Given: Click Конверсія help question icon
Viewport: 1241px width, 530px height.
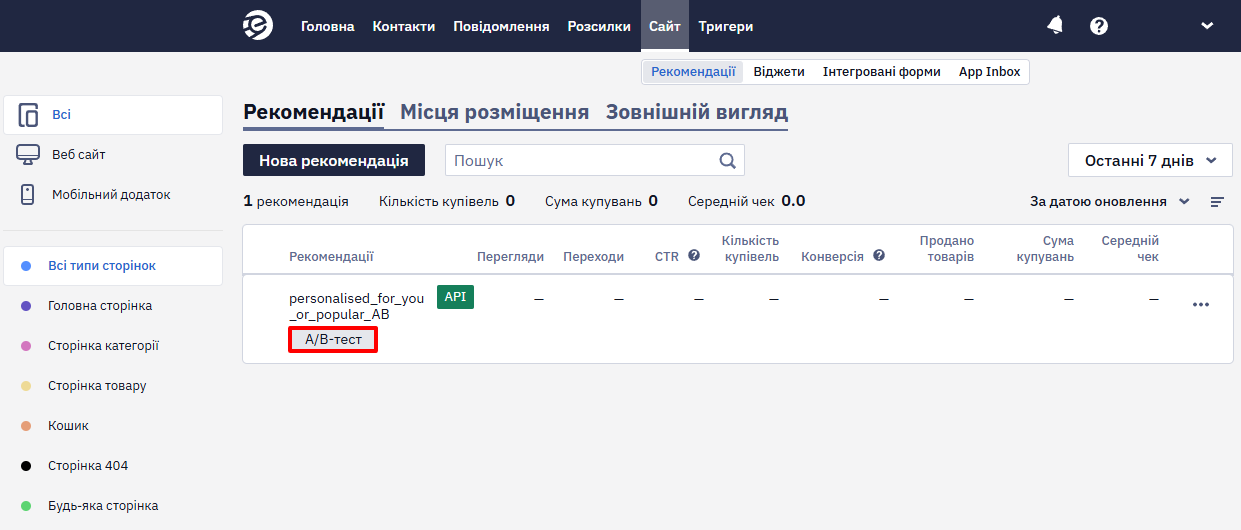Looking at the screenshot, I should point(879,256).
